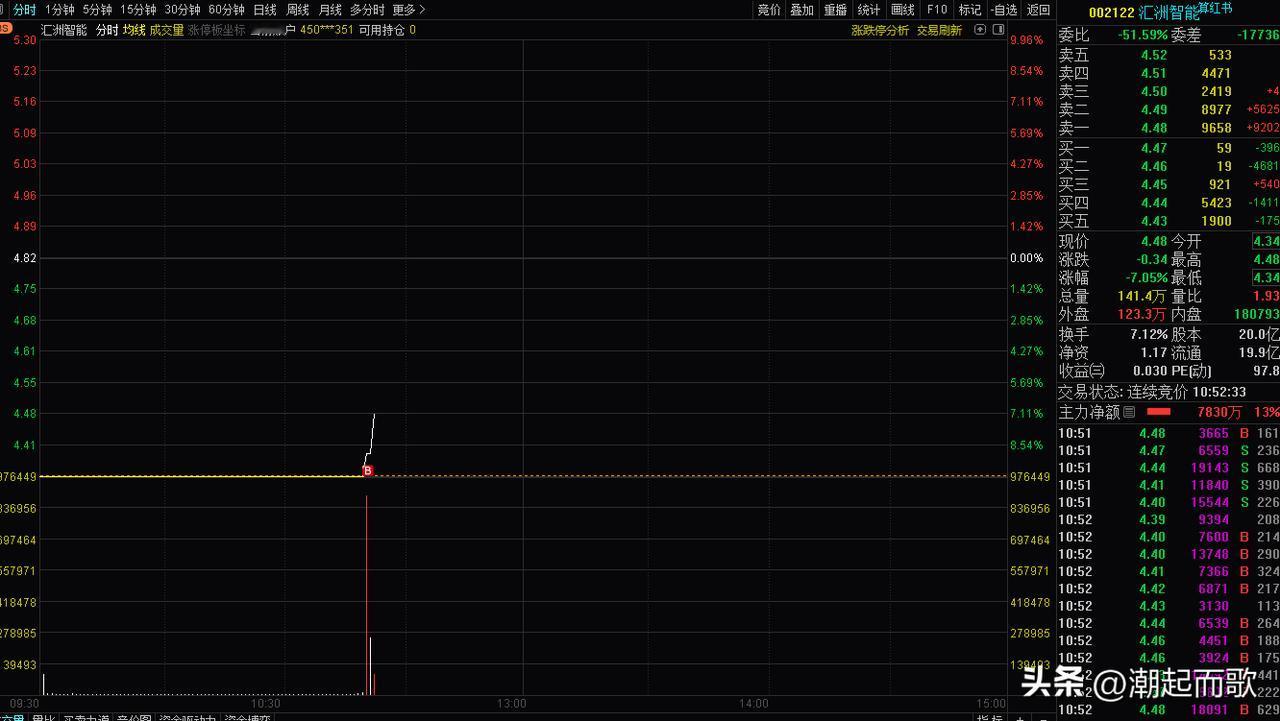The image size is (1280, 721).
Task: Open the 月线 monthly chart tab
Action: coord(330,10)
